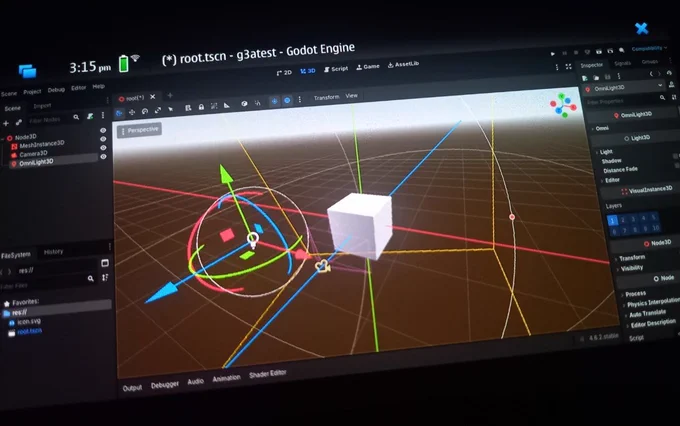Click the Inspector history back arrow
Viewport: 680px width, 426px height.
651,74
